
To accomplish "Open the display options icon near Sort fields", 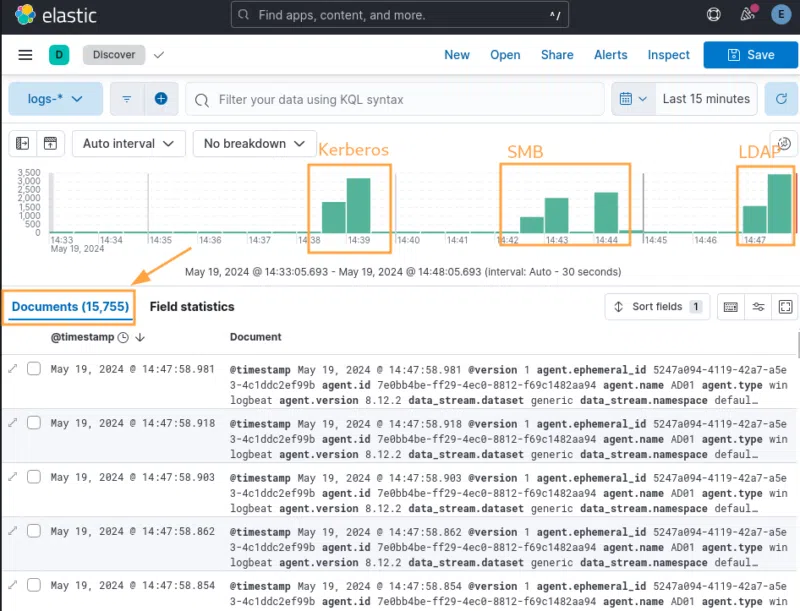I will 757,307.
